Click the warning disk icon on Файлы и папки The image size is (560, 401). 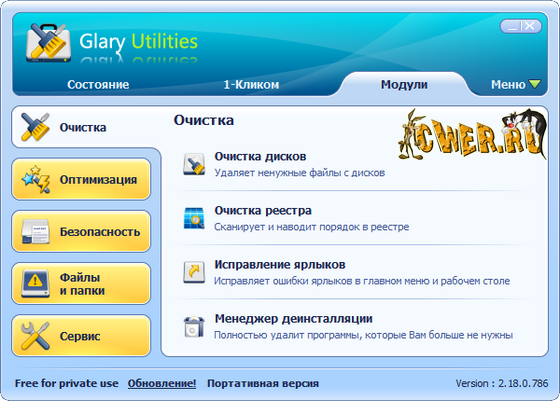click(x=35, y=284)
